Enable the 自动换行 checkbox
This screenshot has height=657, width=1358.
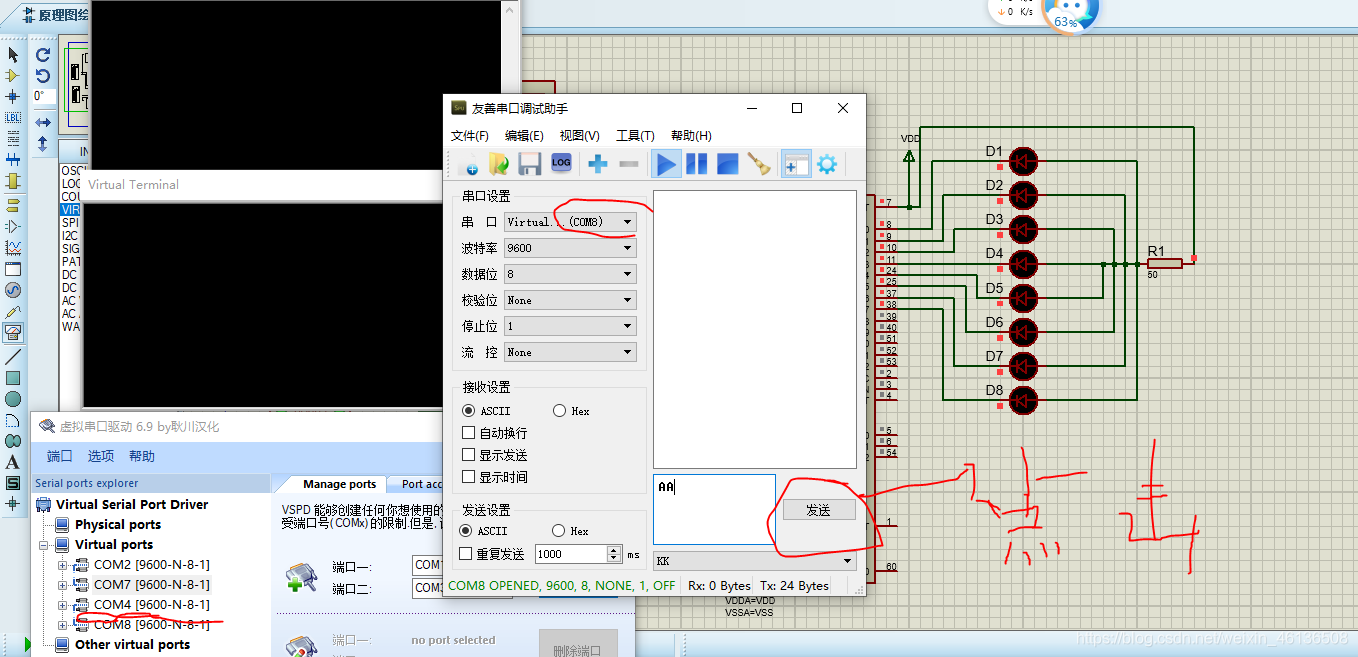point(469,432)
